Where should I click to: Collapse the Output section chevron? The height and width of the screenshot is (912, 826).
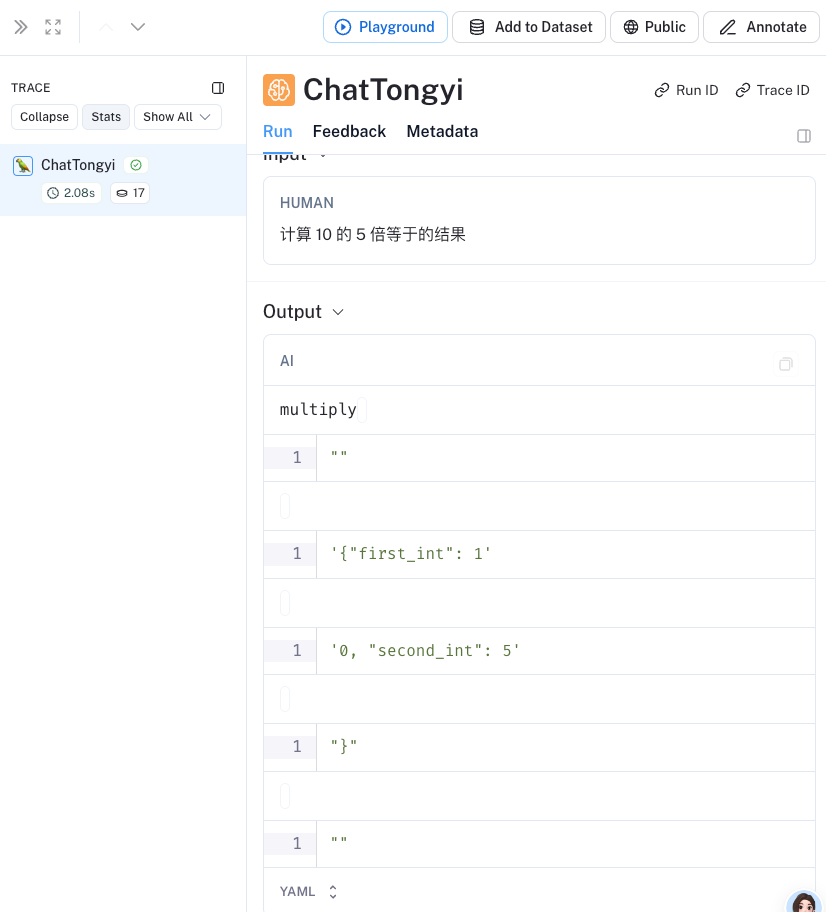click(338, 312)
